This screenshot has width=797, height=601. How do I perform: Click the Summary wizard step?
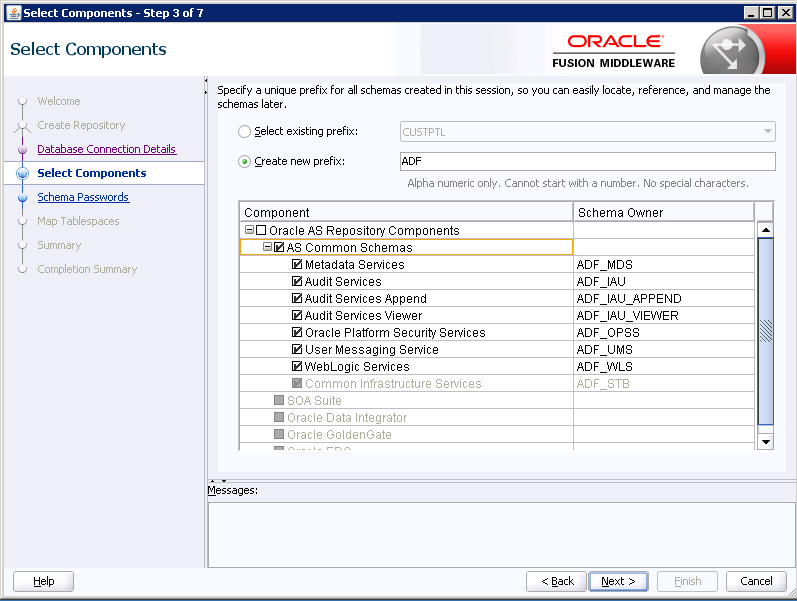(x=59, y=245)
